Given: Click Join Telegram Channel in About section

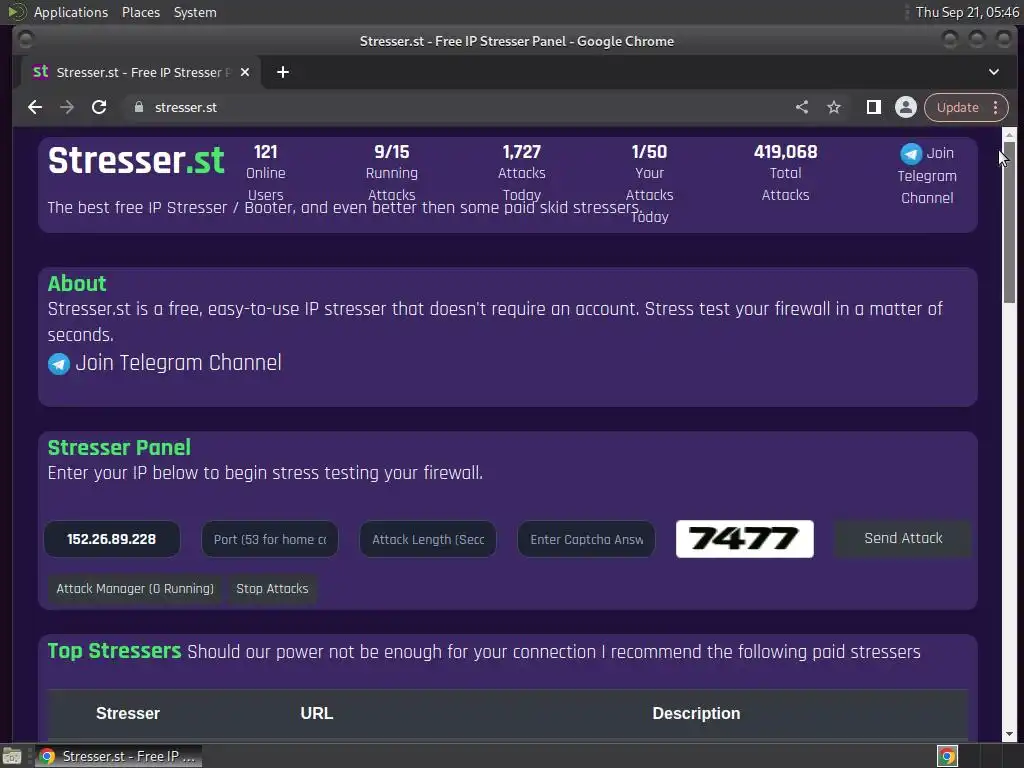Looking at the screenshot, I should point(178,362).
